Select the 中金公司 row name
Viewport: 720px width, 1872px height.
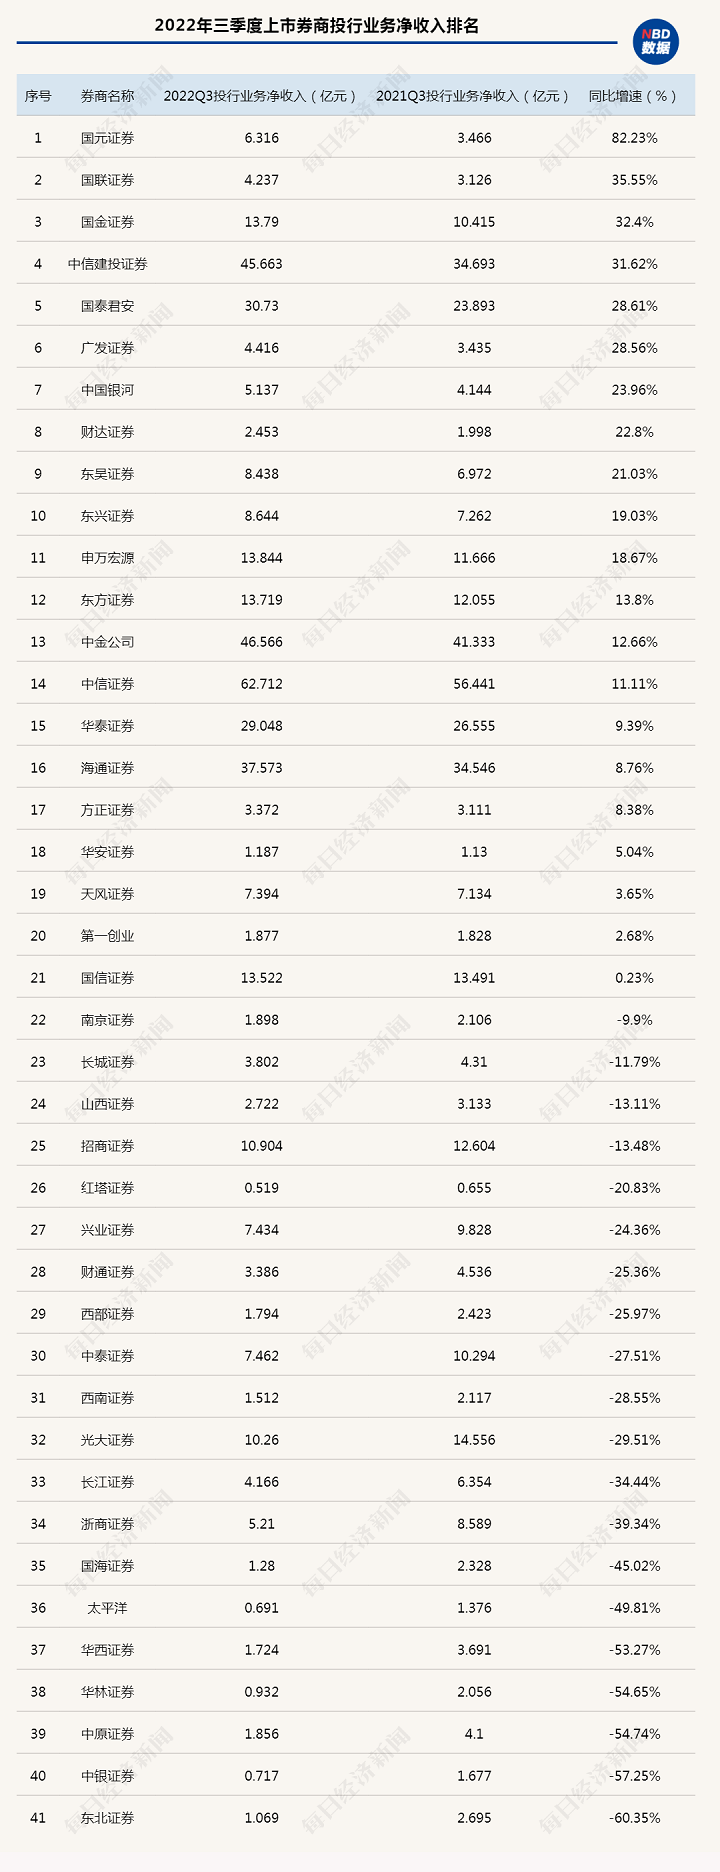tap(107, 642)
